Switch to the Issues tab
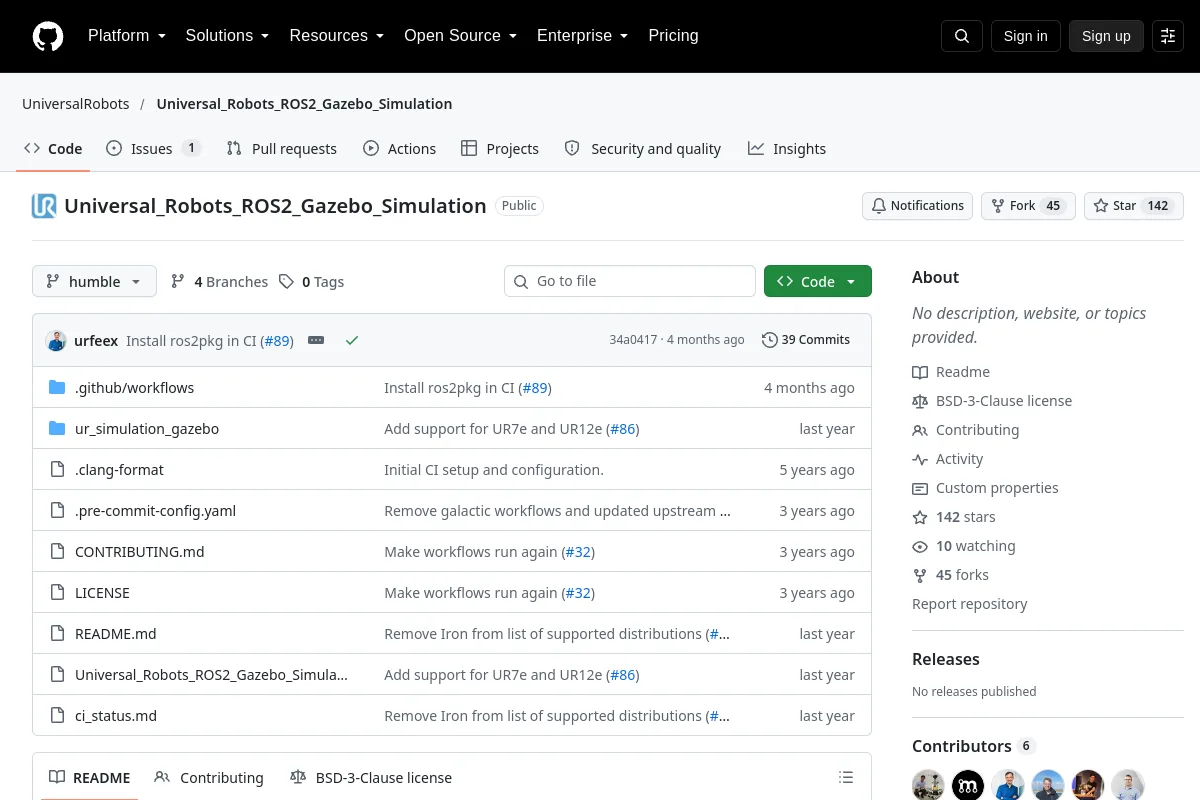Image resolution: width=1200 pixels, height=800 pixels. tap(153, 148)
